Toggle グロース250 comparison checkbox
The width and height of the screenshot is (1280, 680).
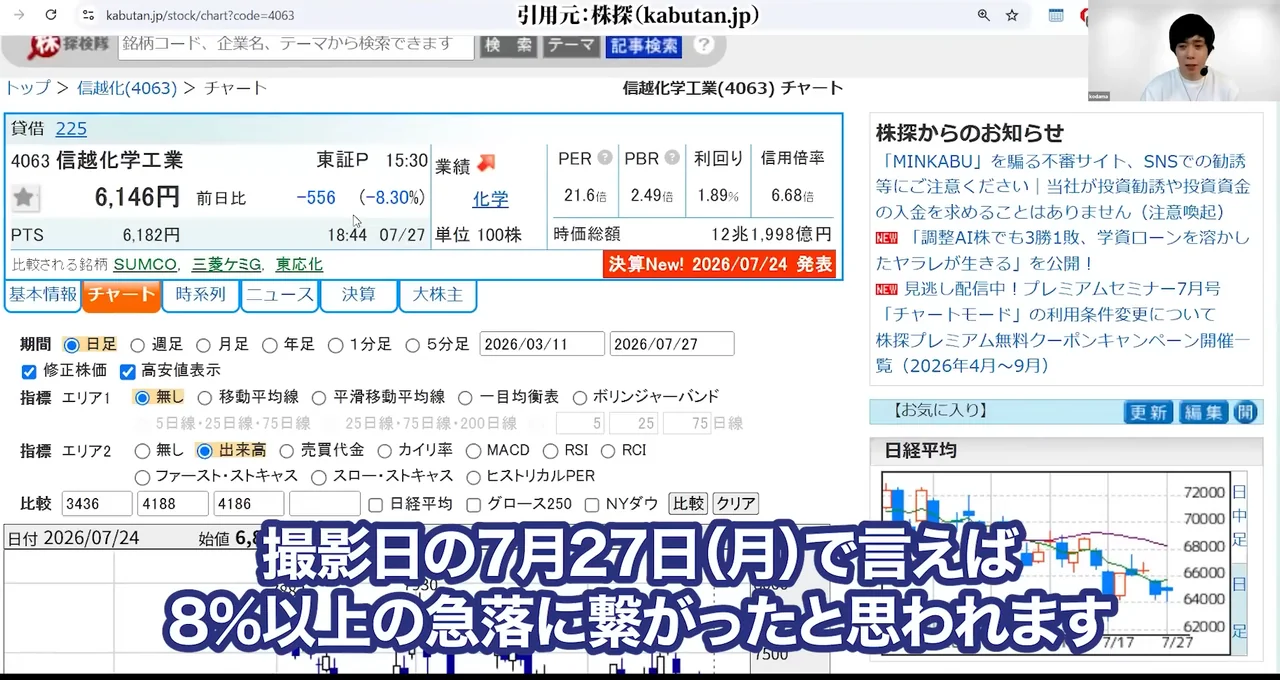tap(474, 504)
